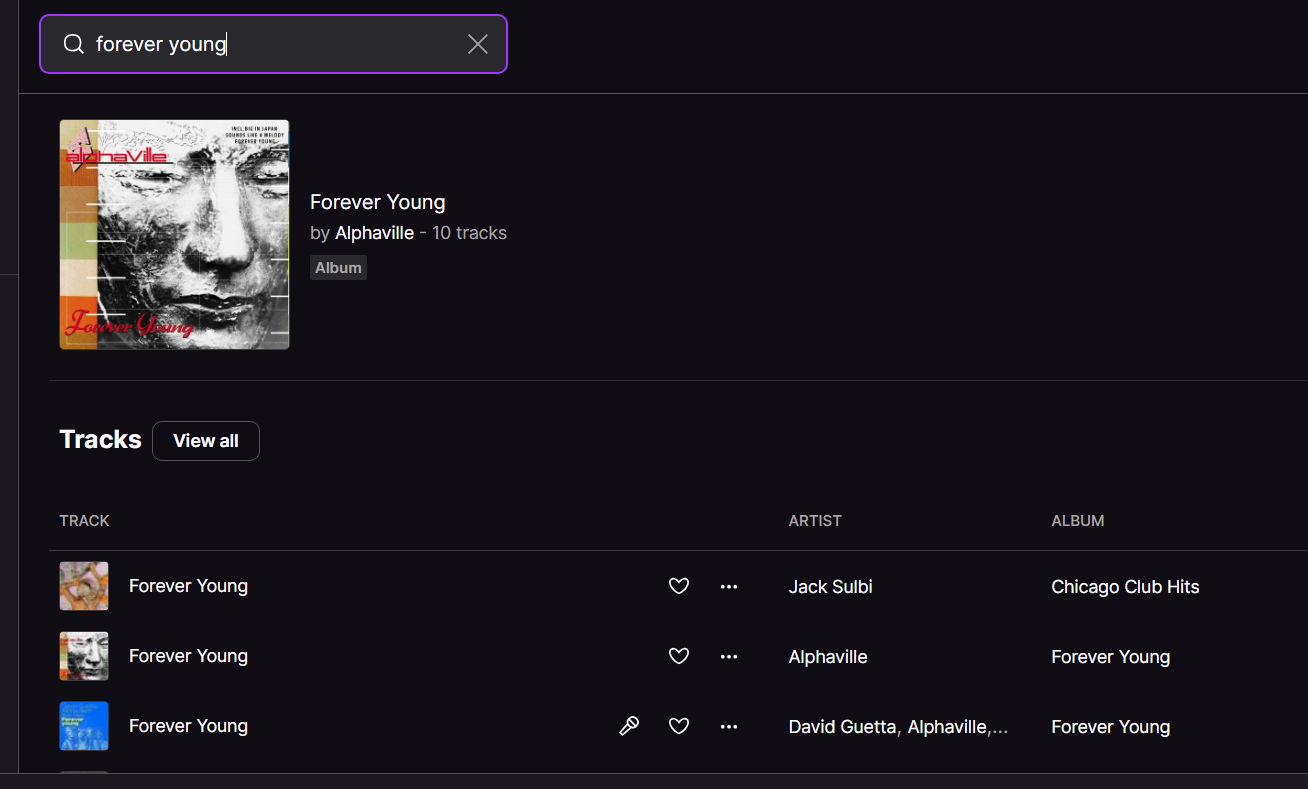Click the search magnifier icon

click(x=73, y=44)
